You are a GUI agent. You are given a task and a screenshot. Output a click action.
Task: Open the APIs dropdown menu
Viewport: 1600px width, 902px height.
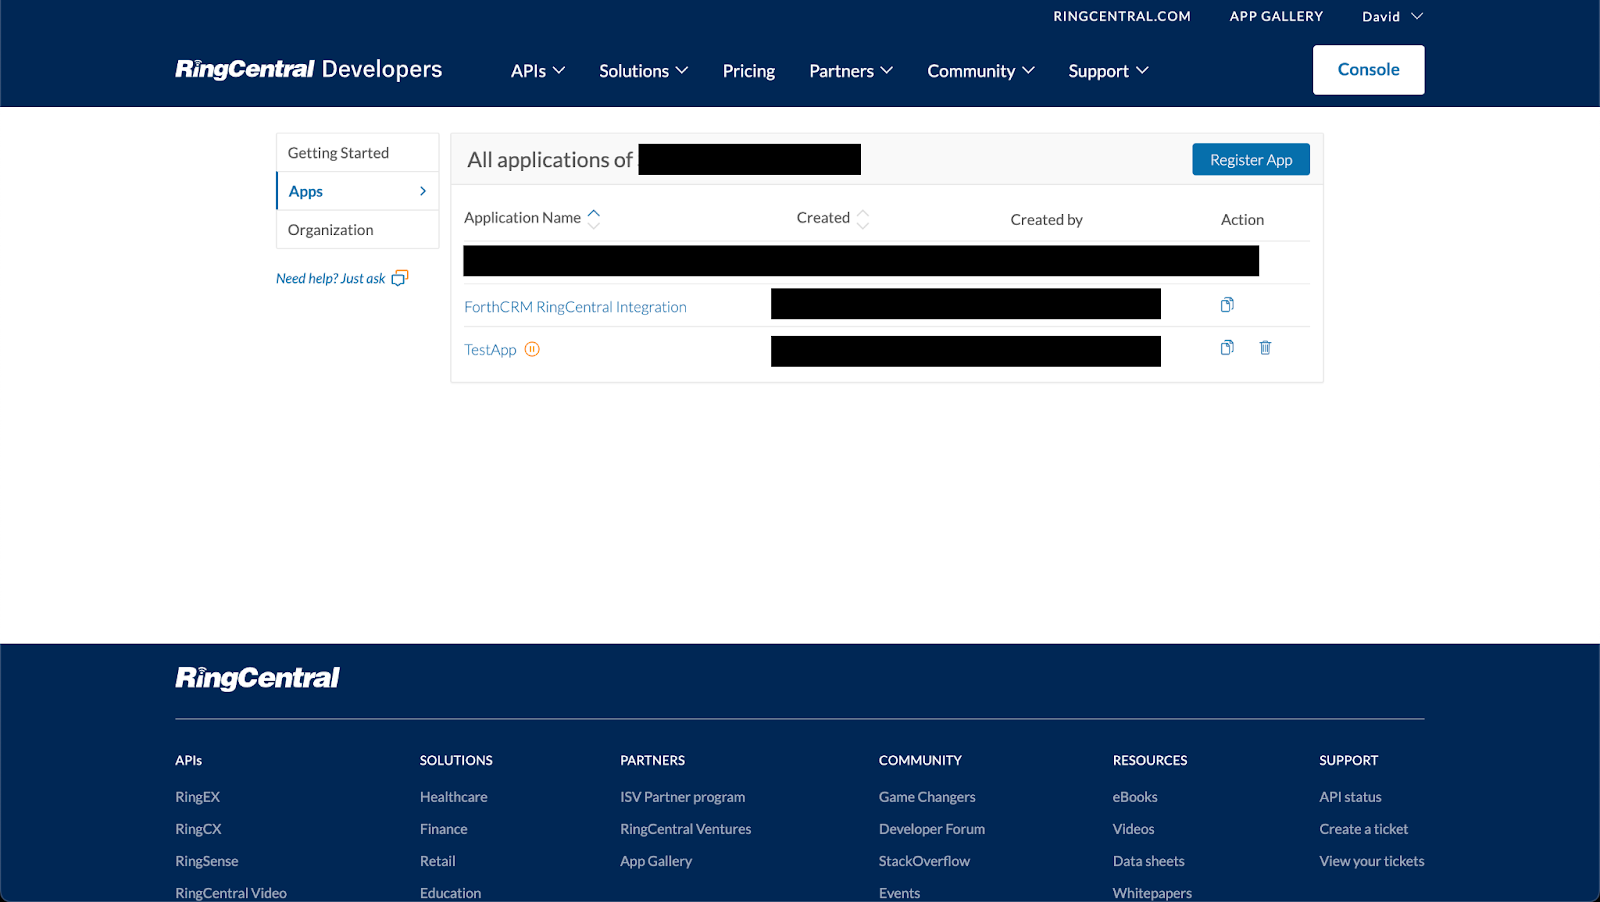pos(537,70)
